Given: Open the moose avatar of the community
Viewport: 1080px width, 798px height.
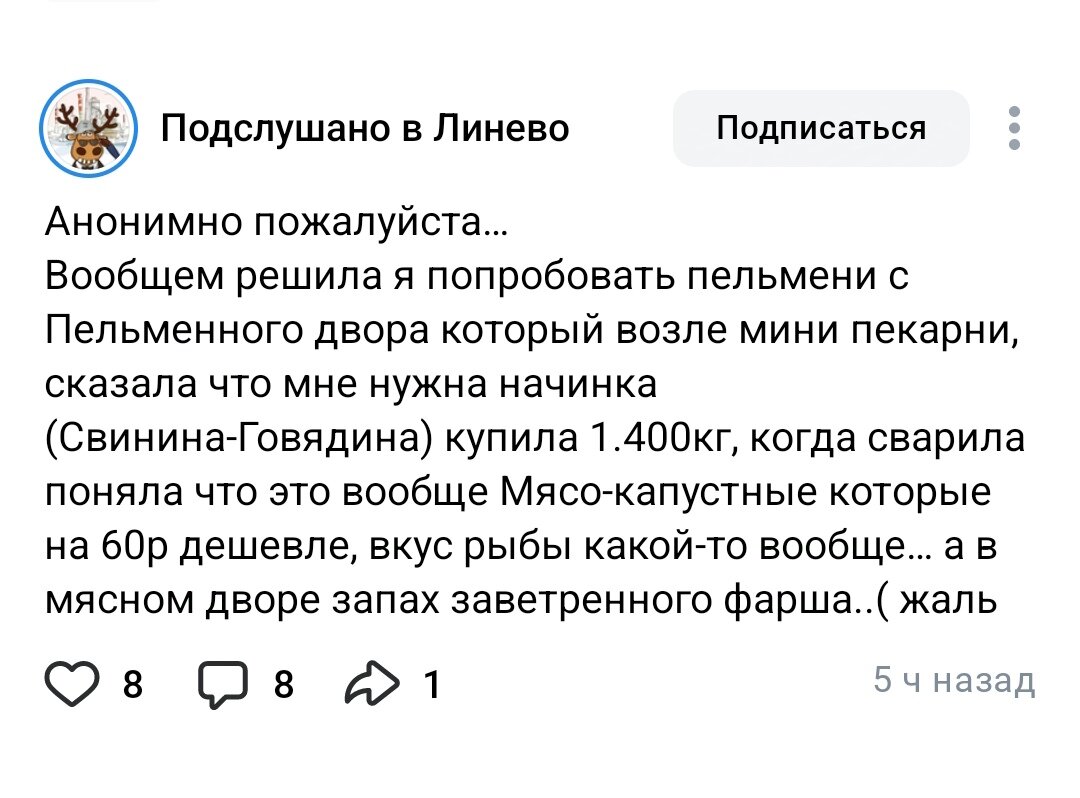Looking at the screenshot, I should click(88, 128).
